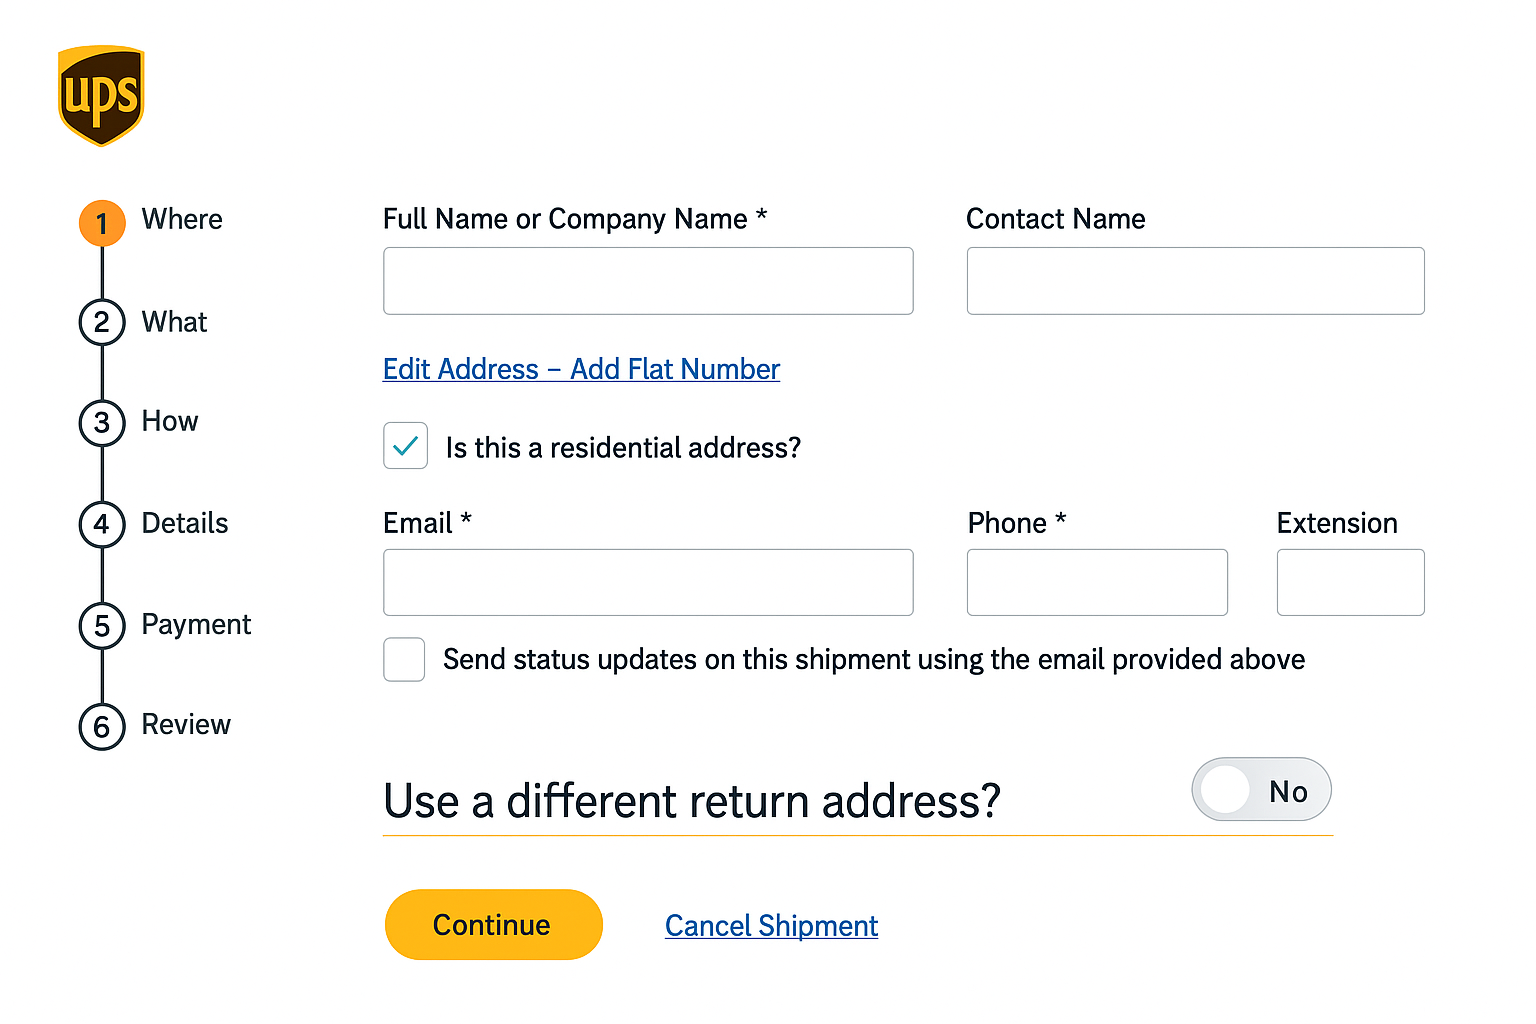The image size is (1536, 1024).
Task: Click the Where step label
Action: [182, 220]
